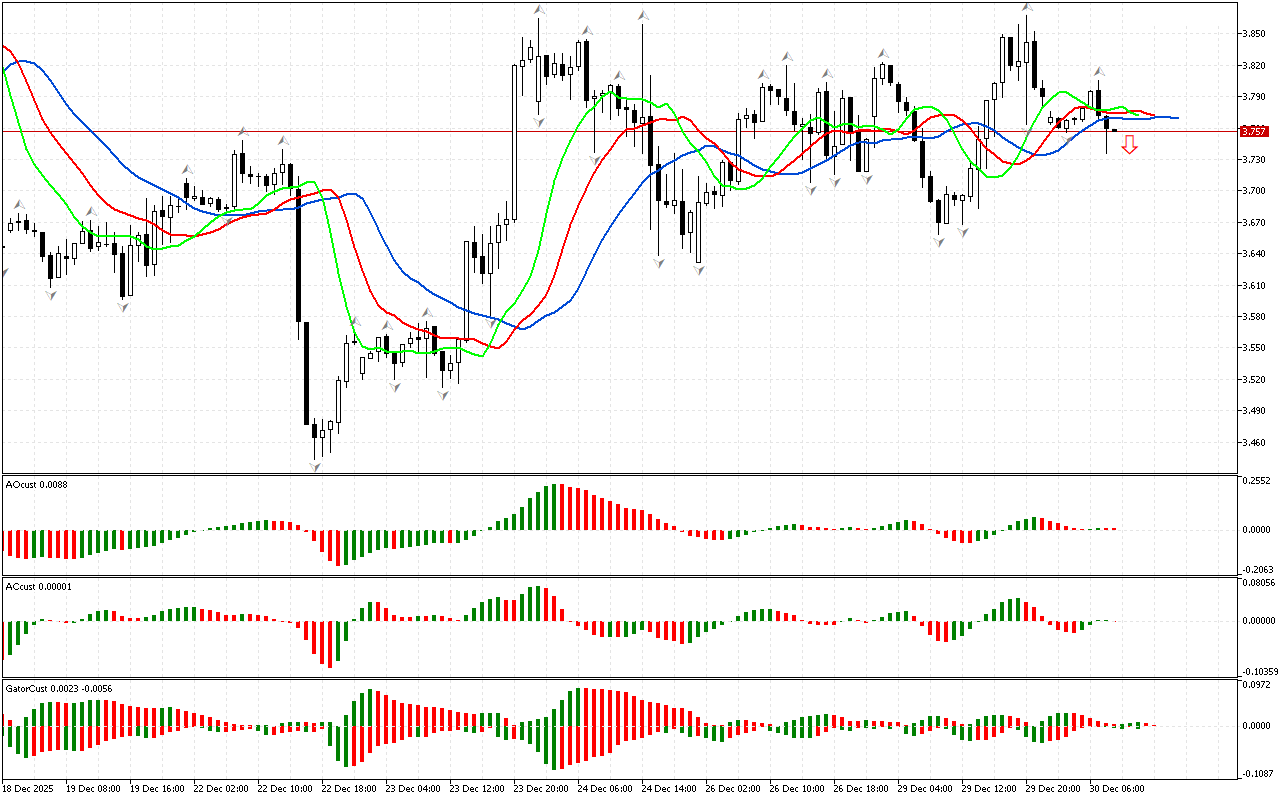Click the AOcust indicator label
1280x800 pixels.
[x=36, y=485]
